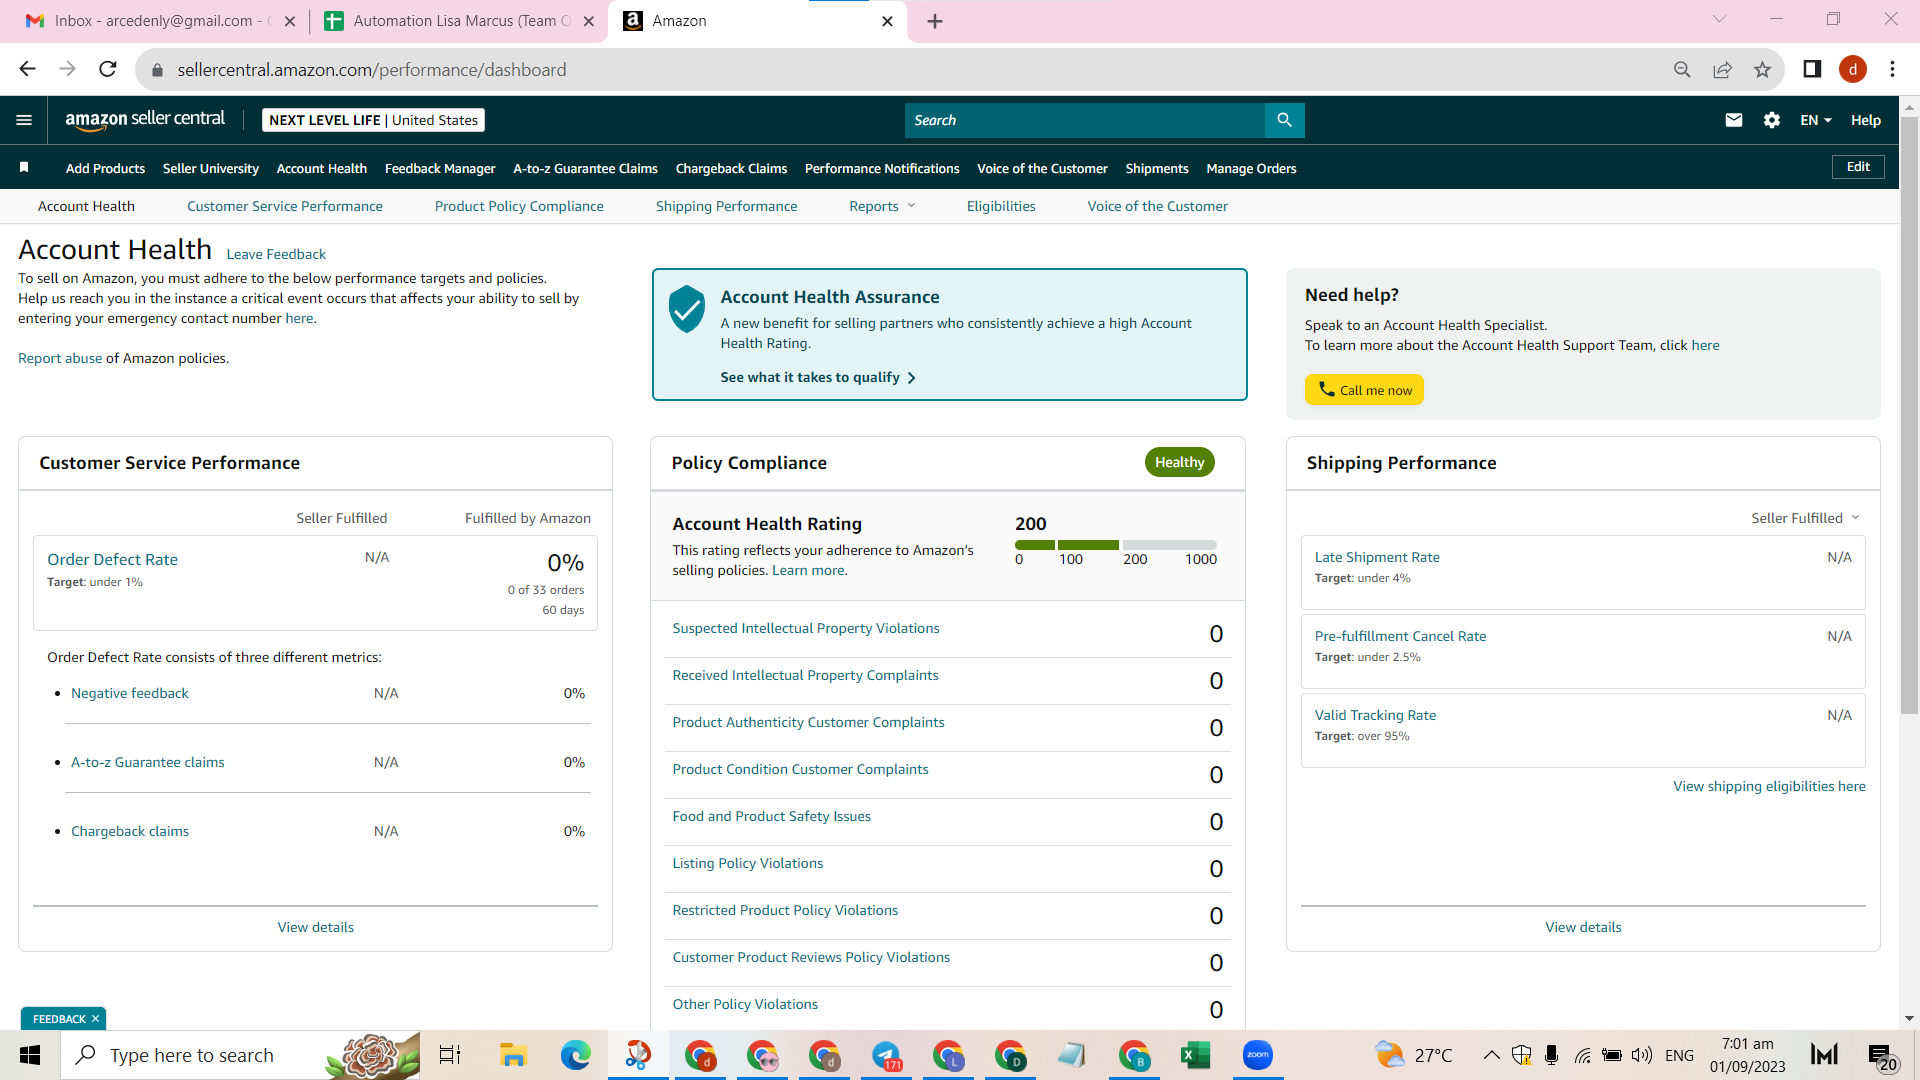Screen dimensions: 1920x1080
Task: Reload the page in browser toolbar
Action: click(108, 69)
